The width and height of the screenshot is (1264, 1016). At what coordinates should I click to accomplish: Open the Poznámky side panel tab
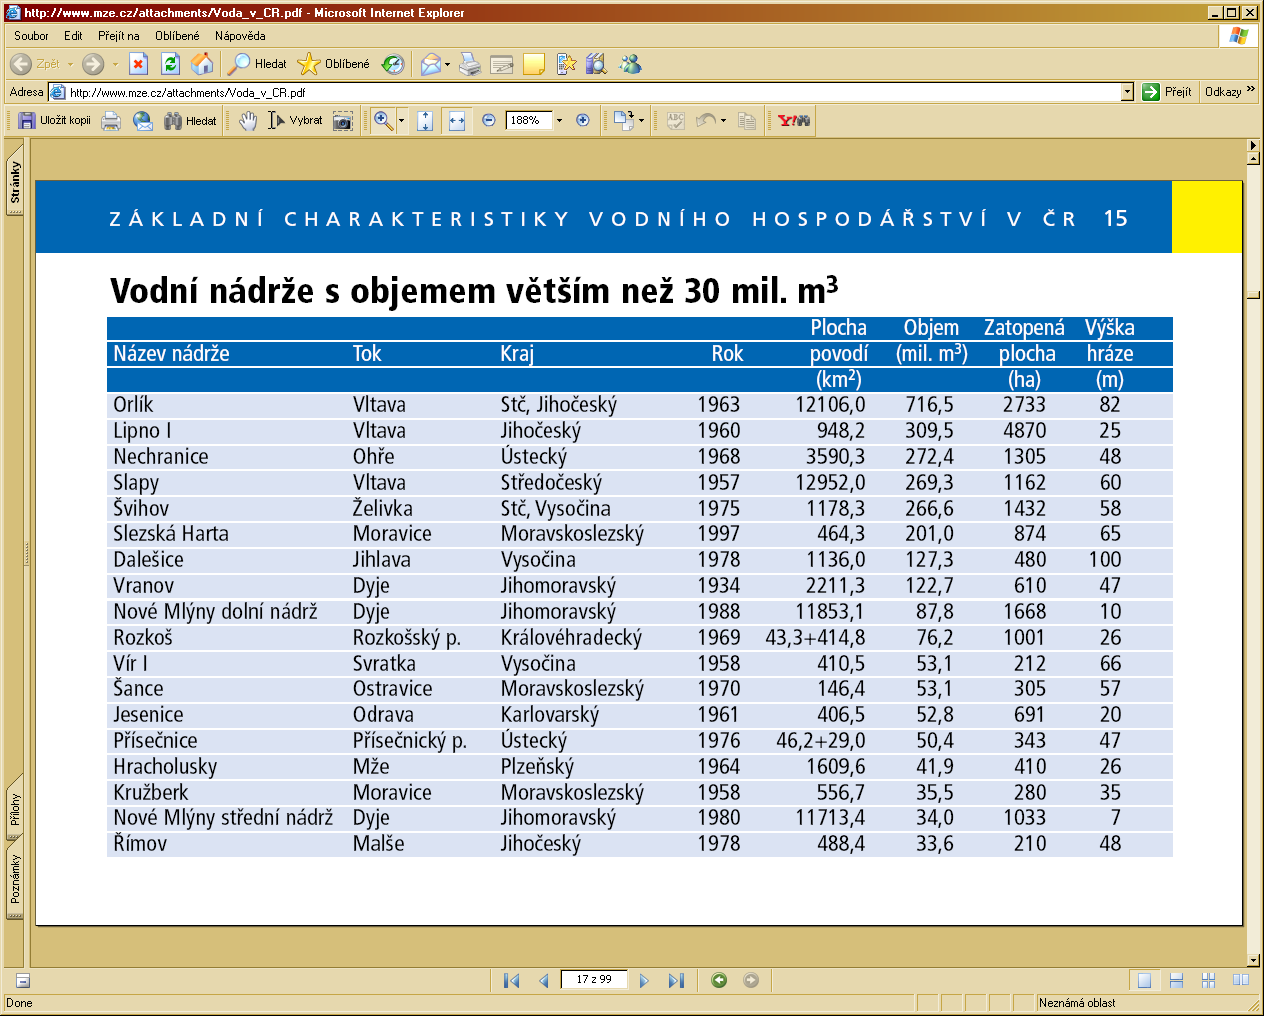[15, 880]
